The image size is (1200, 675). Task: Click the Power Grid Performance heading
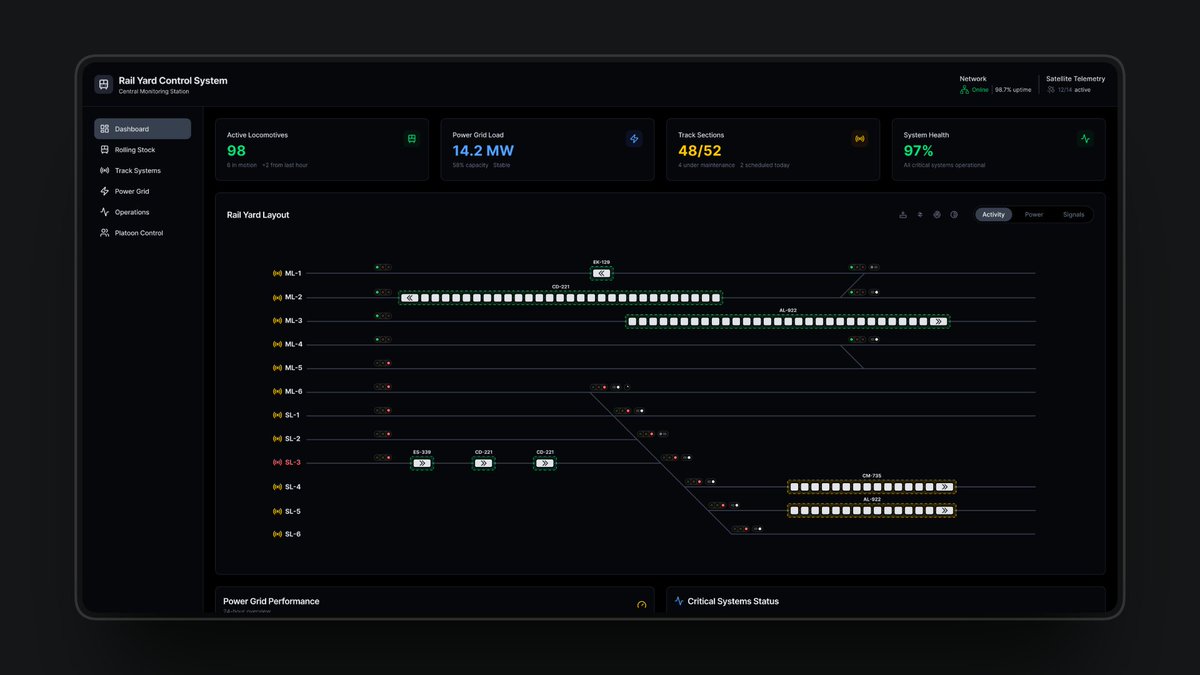tap(271, 601)
